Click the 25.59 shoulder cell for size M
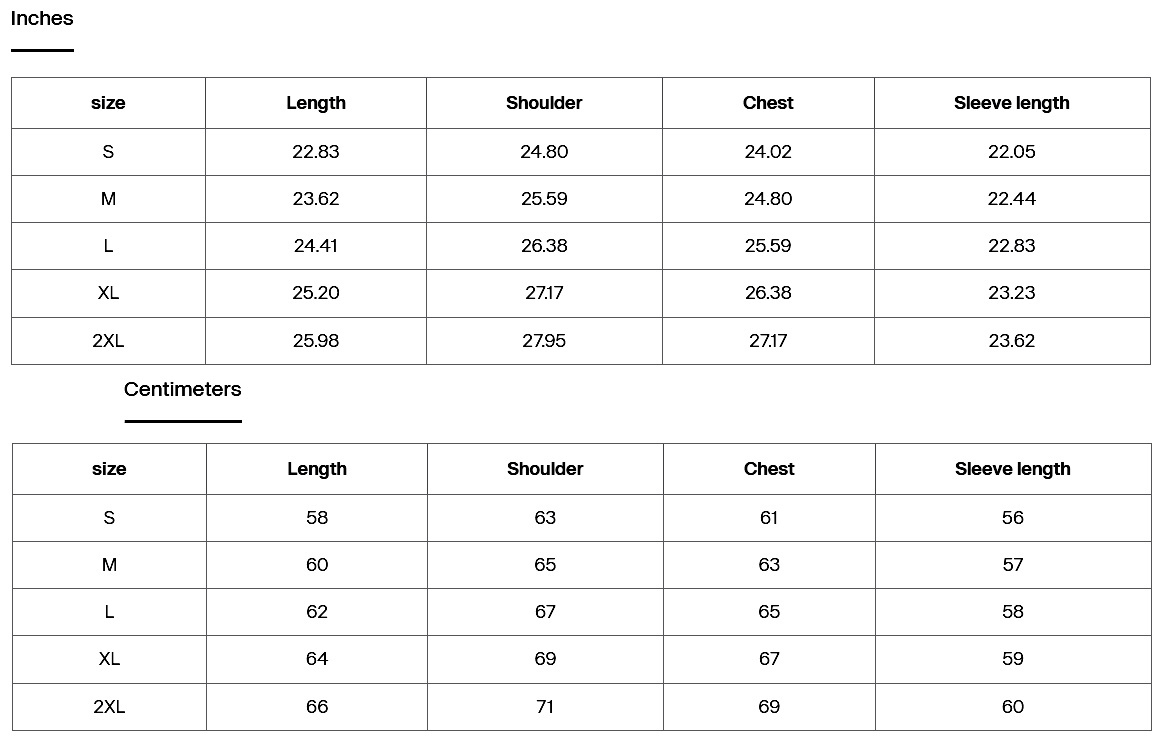Viewport: 1168px width, 738px height. [x=544, y=199]
